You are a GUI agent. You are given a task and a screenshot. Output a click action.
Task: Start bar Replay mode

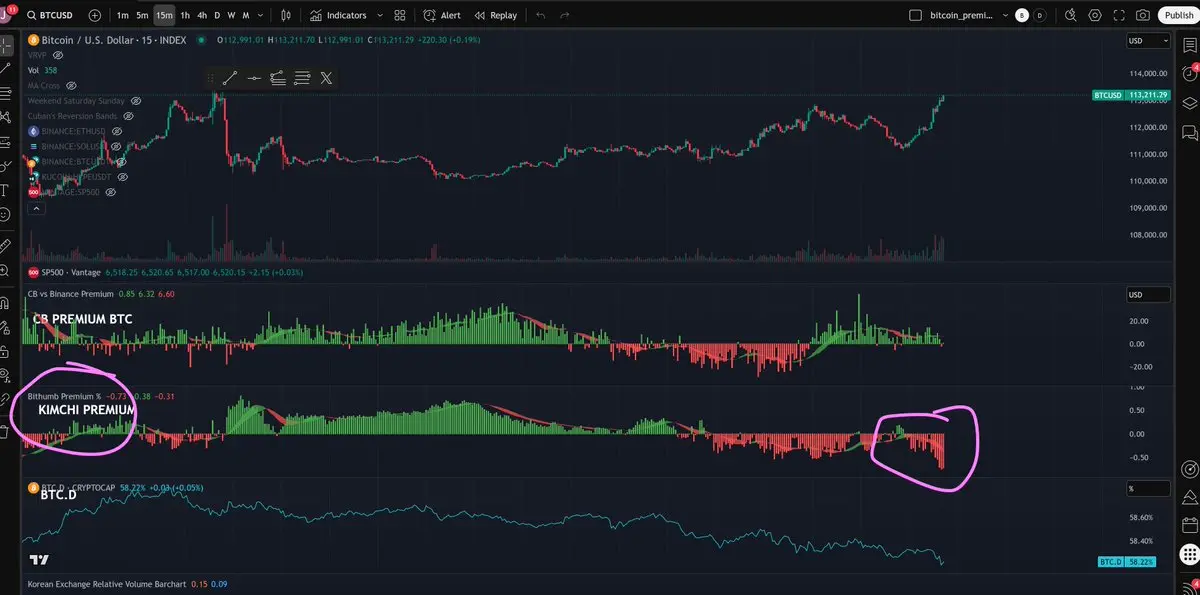(496, 15)
